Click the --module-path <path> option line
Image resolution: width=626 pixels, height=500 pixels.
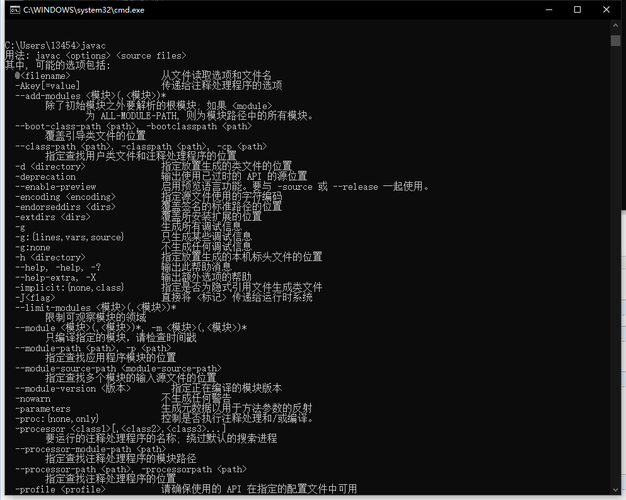point(93,349)
